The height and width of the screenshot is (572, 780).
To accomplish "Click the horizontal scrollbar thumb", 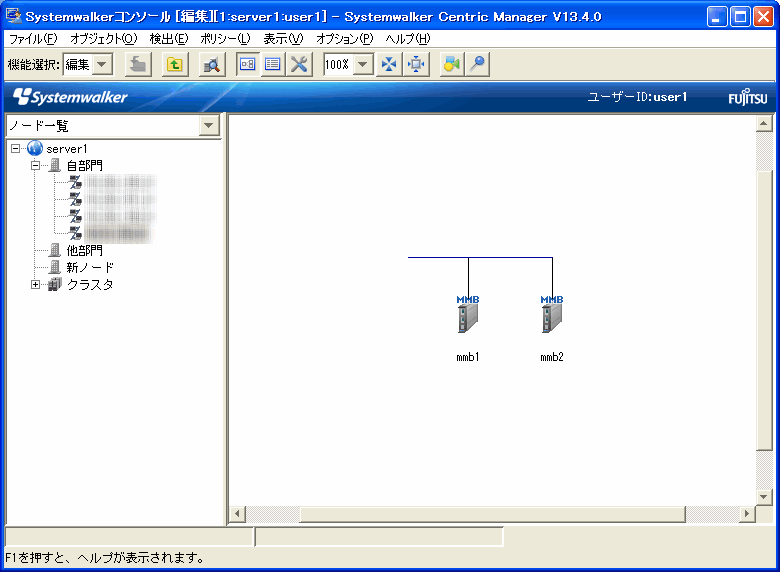I will coord(492,514).
